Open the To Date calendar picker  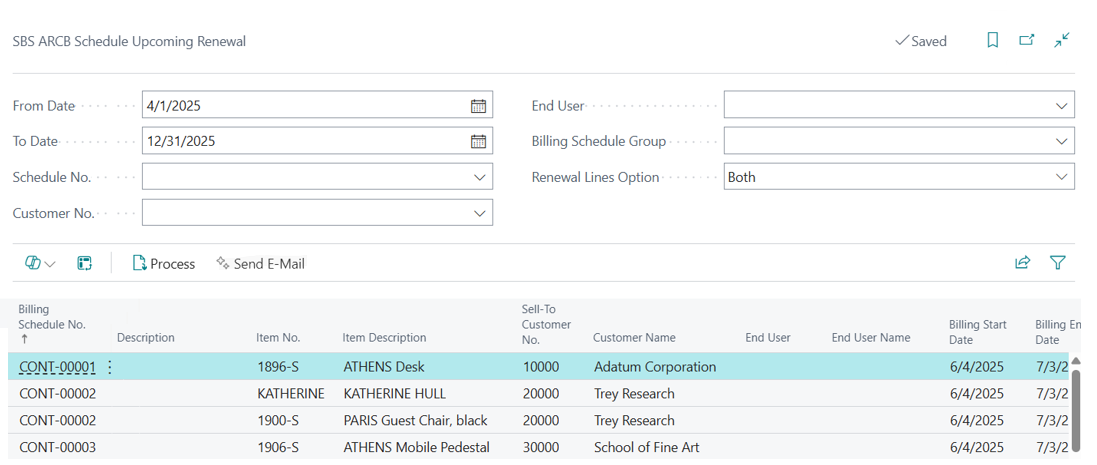pyautogui.click(x=478, y=141)
